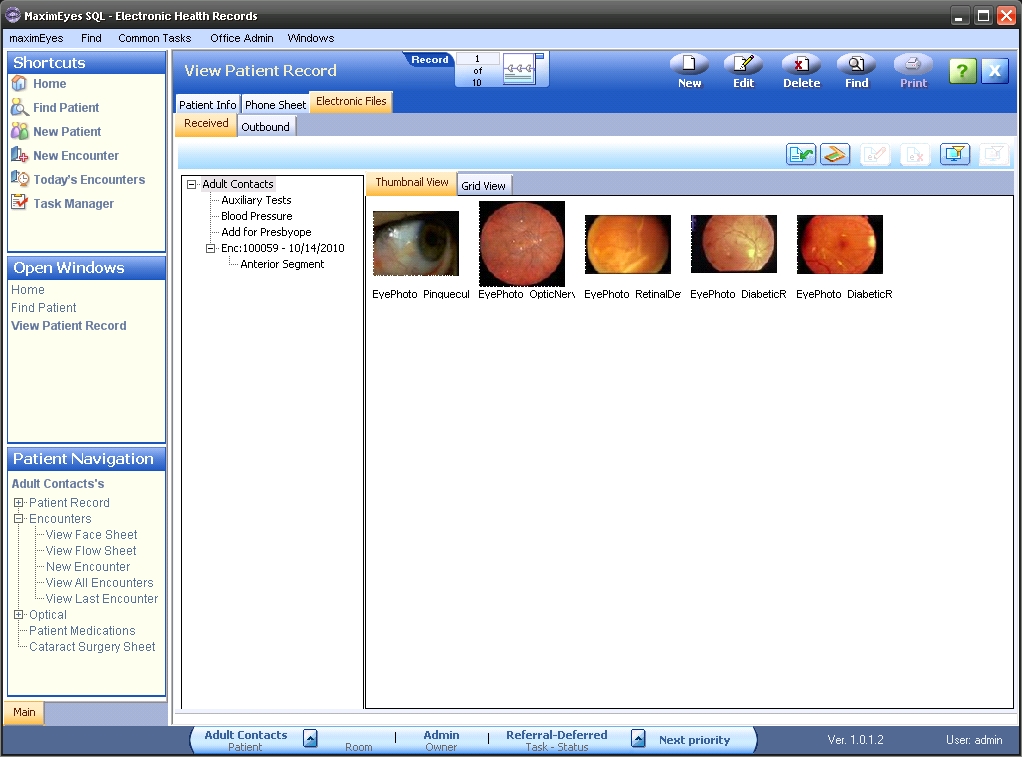Image resolution: width=1022 pixels, height=757 pixels.
Task: Select the Electronic Files tab
Action: coord(351,101)
